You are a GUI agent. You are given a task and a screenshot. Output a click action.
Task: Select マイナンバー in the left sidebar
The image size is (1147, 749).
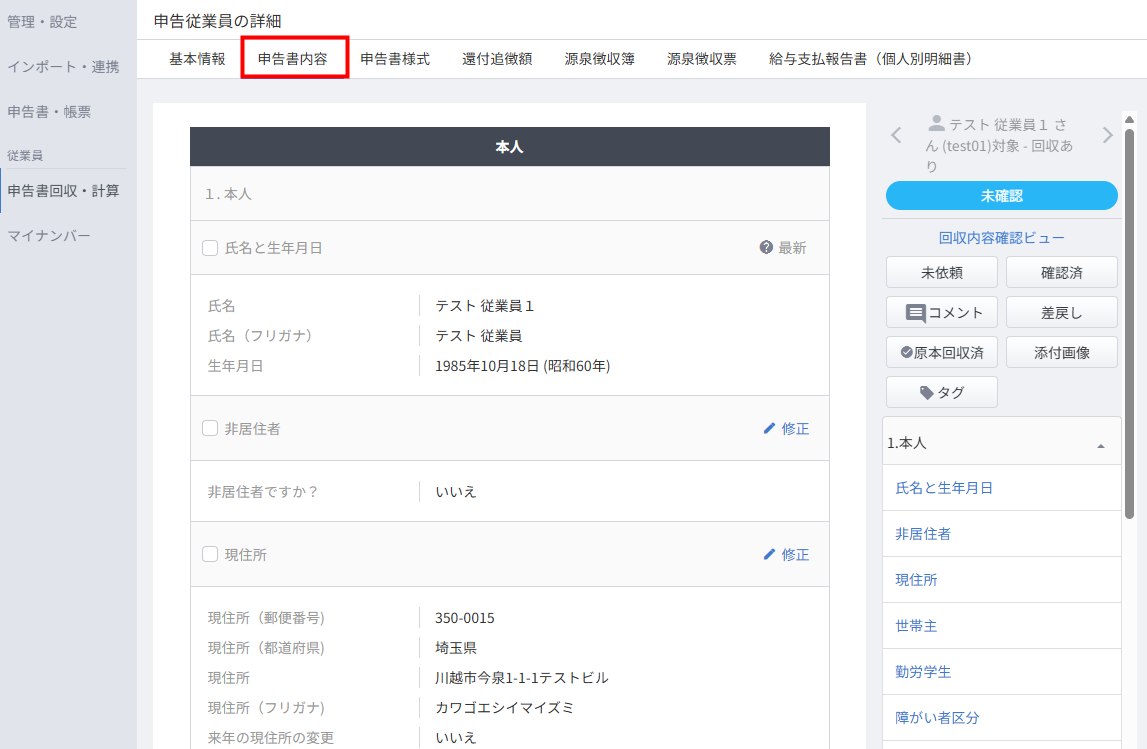pos(49,236)
